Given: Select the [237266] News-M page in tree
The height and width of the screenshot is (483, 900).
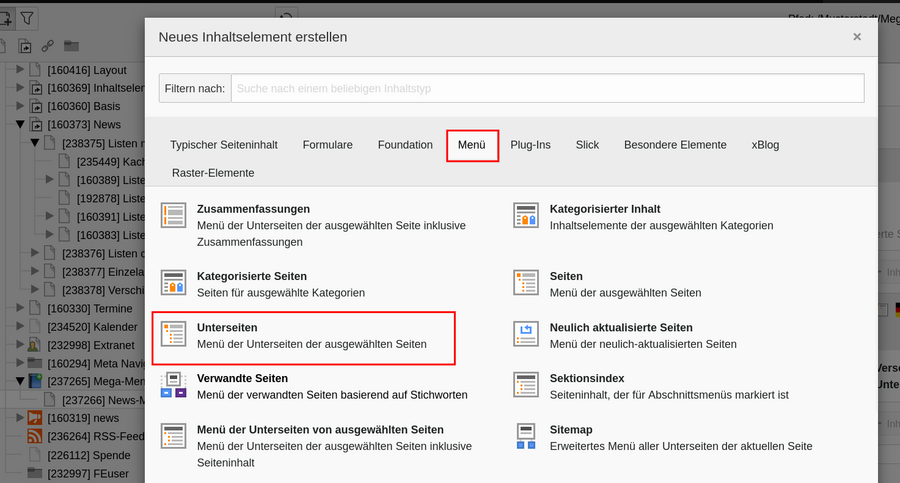Looking at the screenshot, I should (103, 400).
